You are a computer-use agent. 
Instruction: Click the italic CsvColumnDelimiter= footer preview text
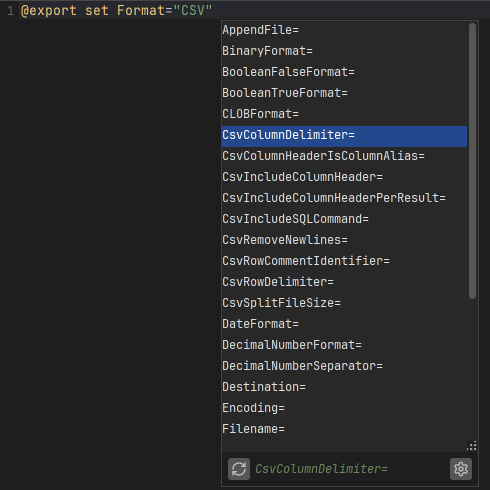tap(321, 469)
